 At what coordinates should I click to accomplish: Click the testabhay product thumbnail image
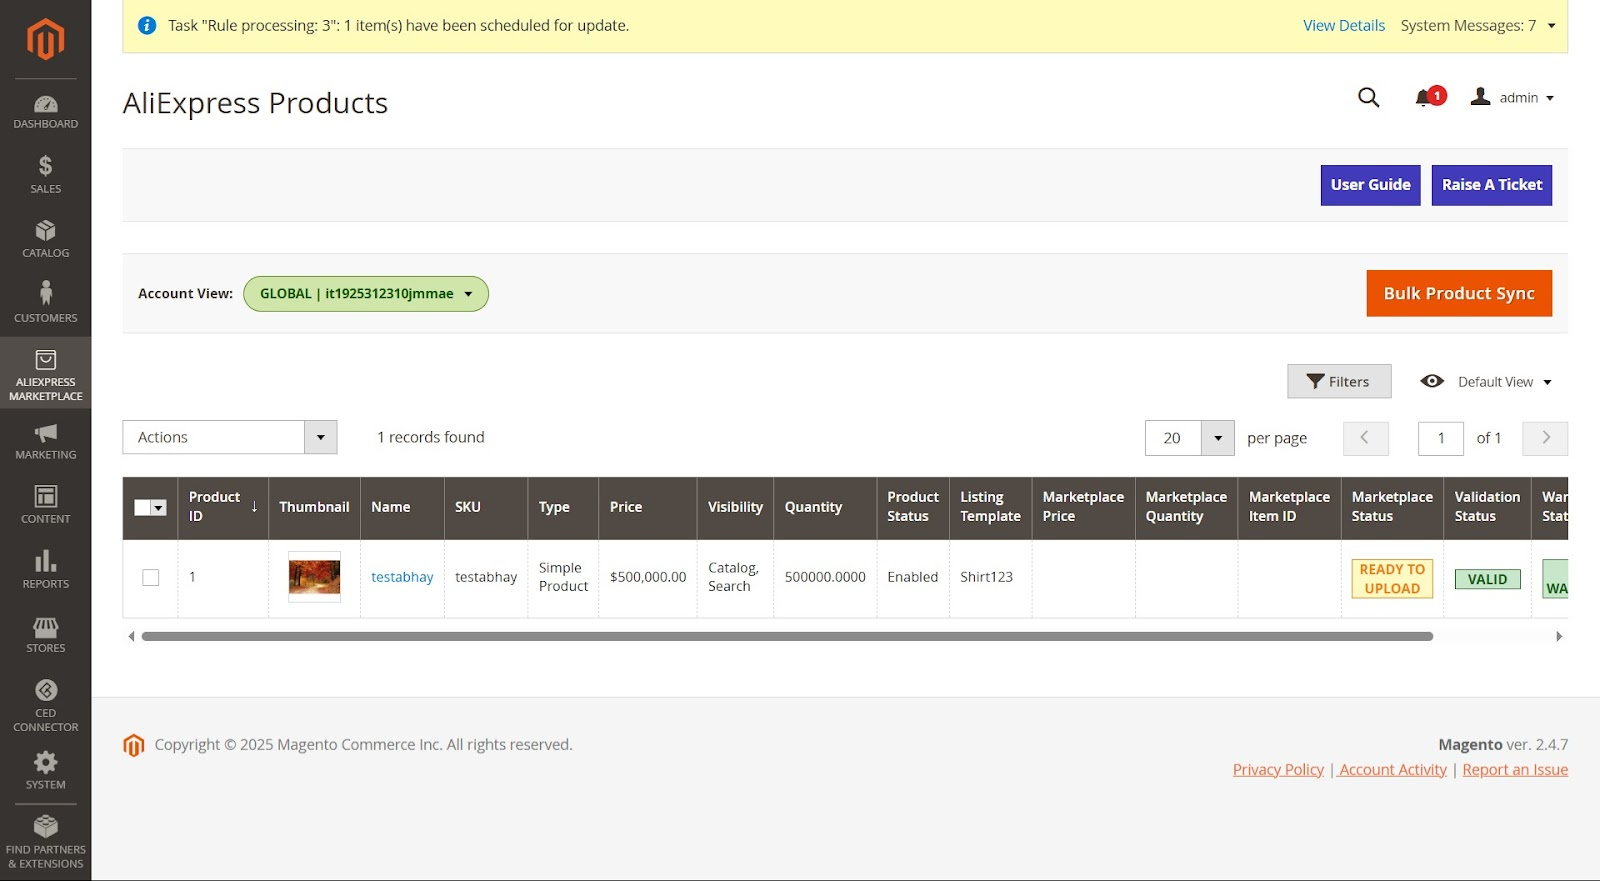click(314, 577)
